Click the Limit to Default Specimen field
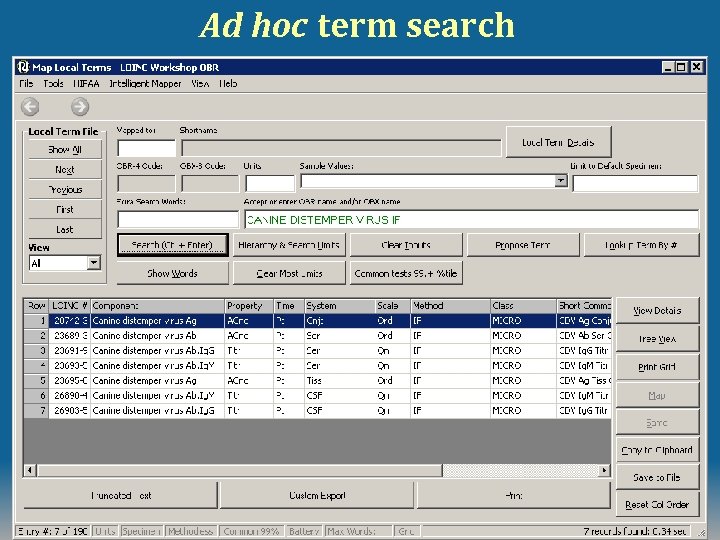The height and width of the screenshot is (540, 720). [635, 183]
